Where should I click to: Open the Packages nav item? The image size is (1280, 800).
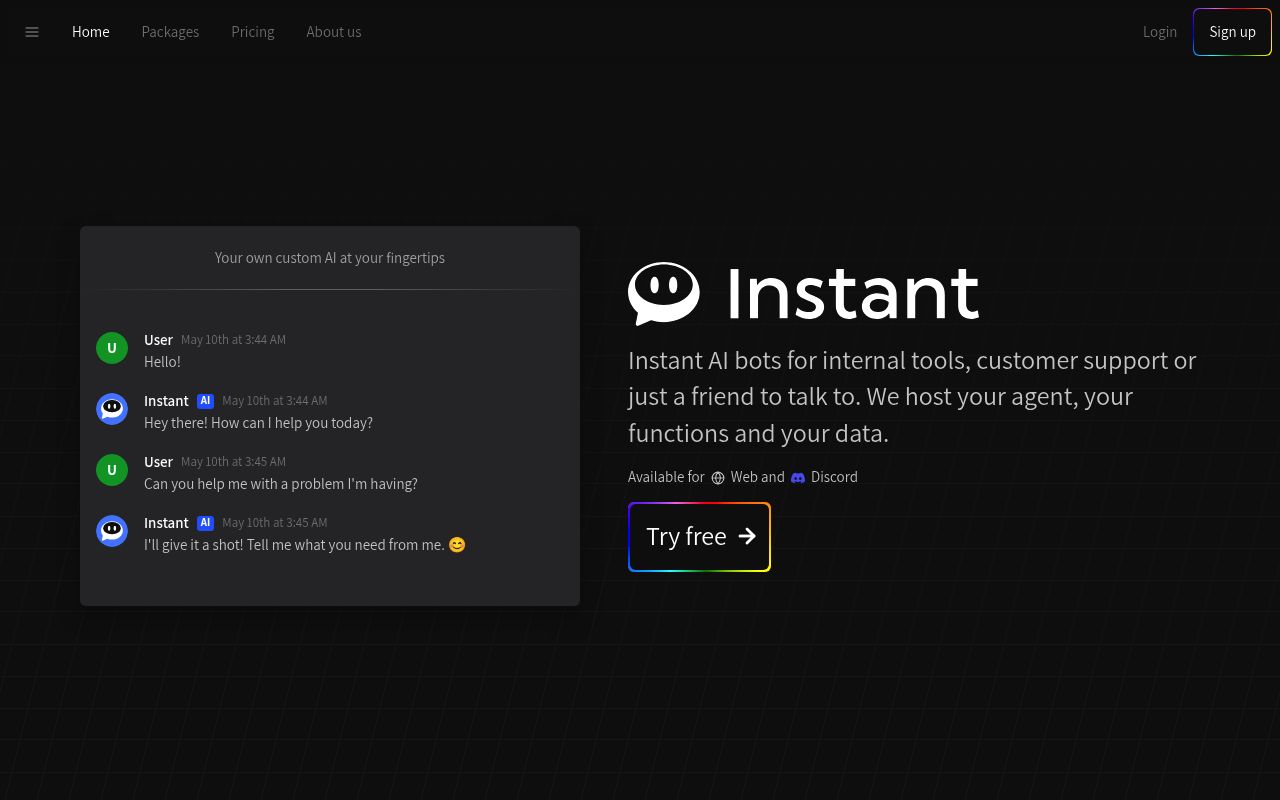pos(170,32)
